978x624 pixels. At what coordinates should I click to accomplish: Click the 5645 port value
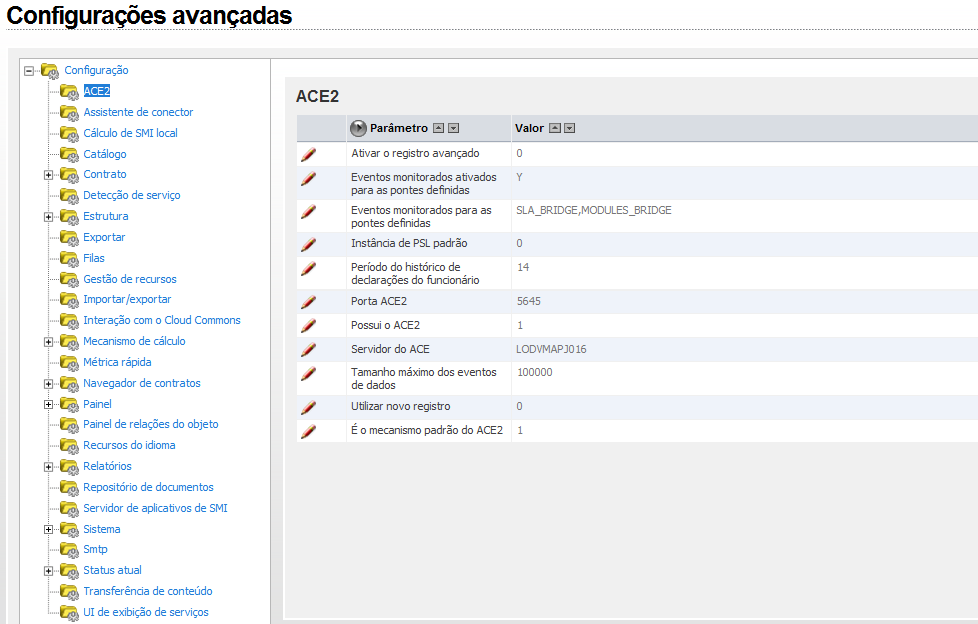pos(529,301)
